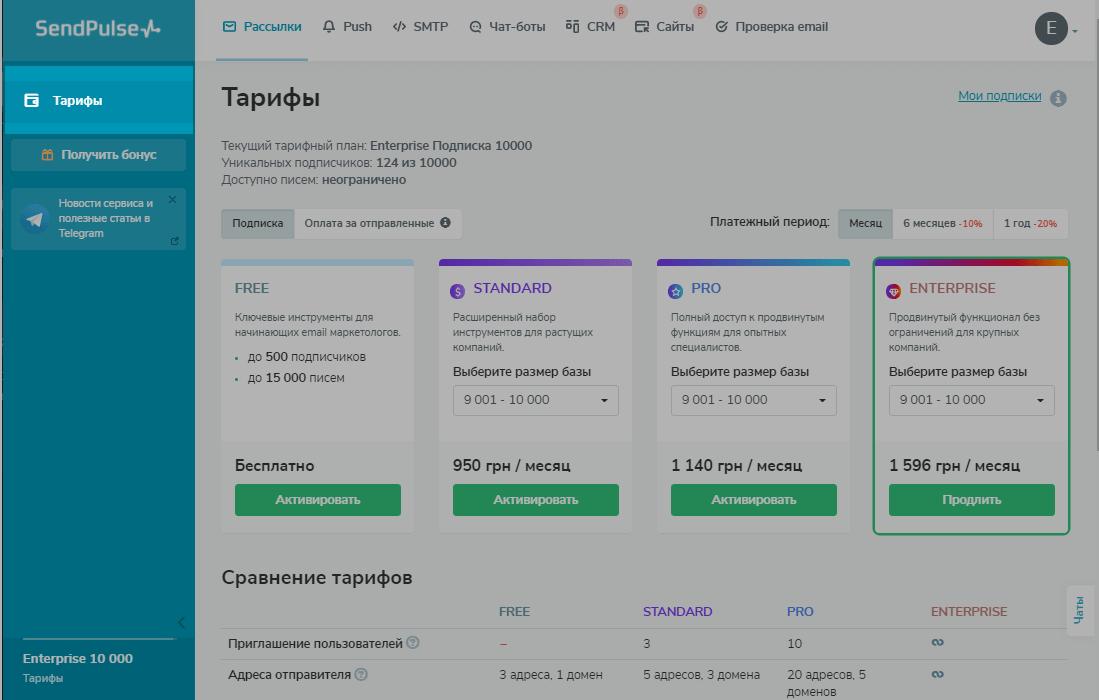1099x700 pixels.
Task: Open the Мои подписки link
Action: (x=999, y=96)
